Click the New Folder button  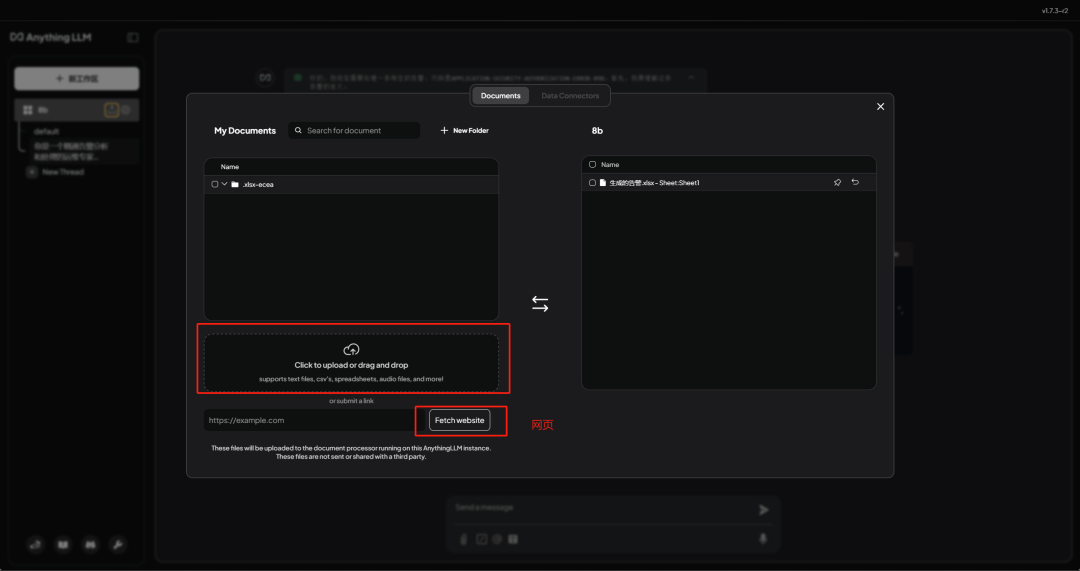pyautogui.click(x=465, y=131)
